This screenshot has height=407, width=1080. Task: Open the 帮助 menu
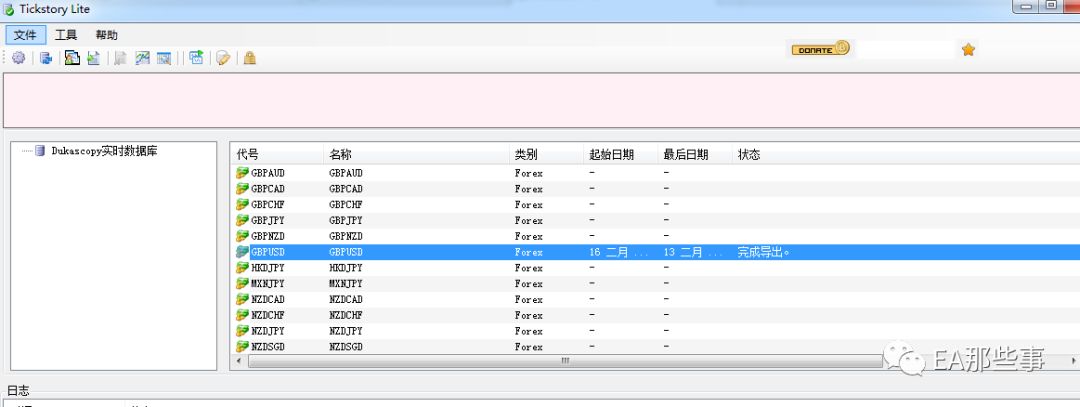pyautogui.click(x=107, y=34)
